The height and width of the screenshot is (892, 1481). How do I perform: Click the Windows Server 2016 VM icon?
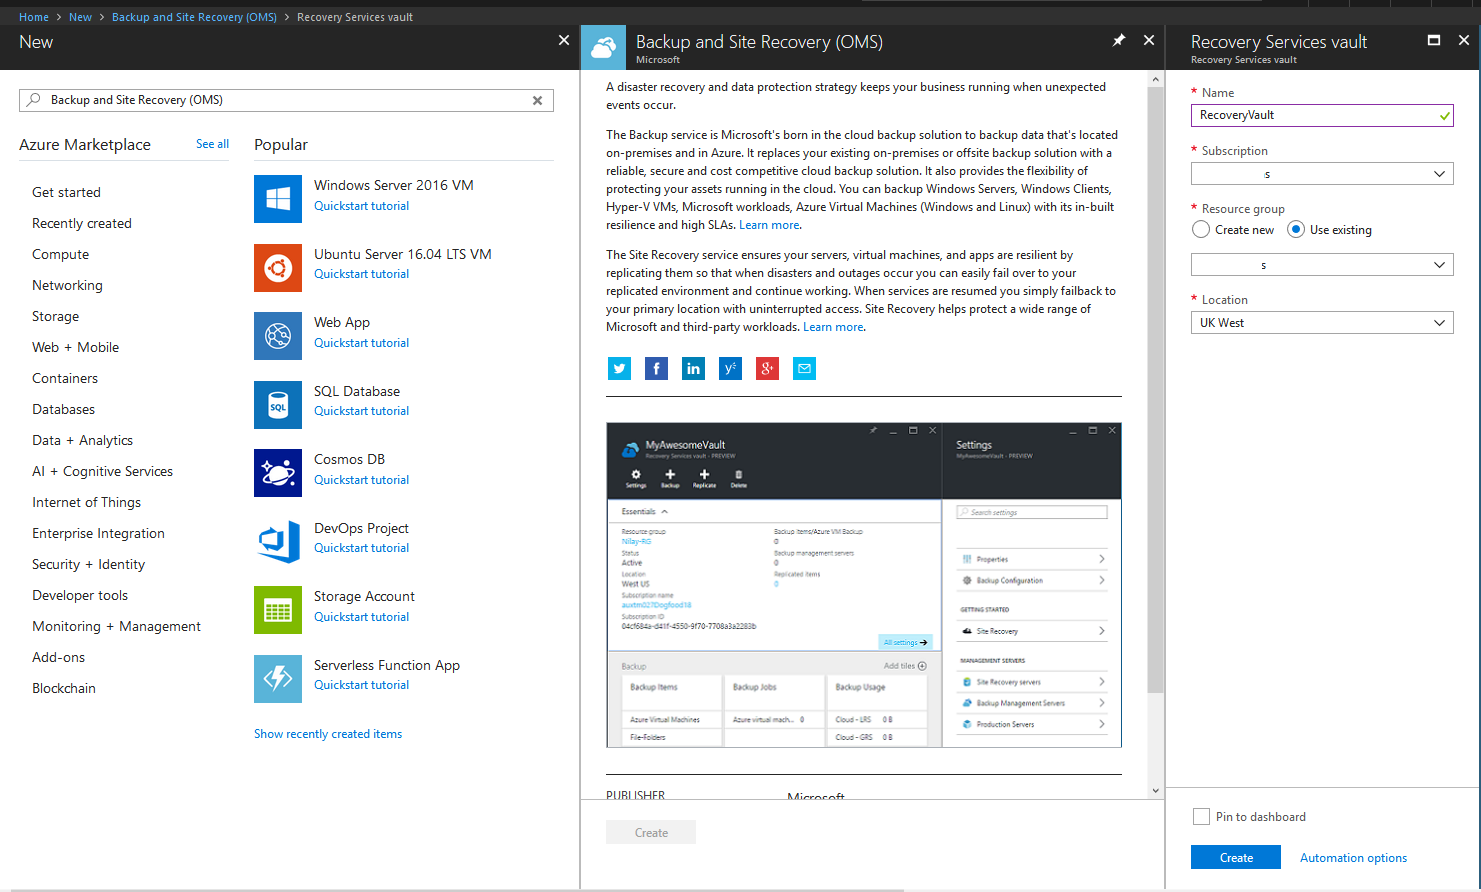pos(278,198)
